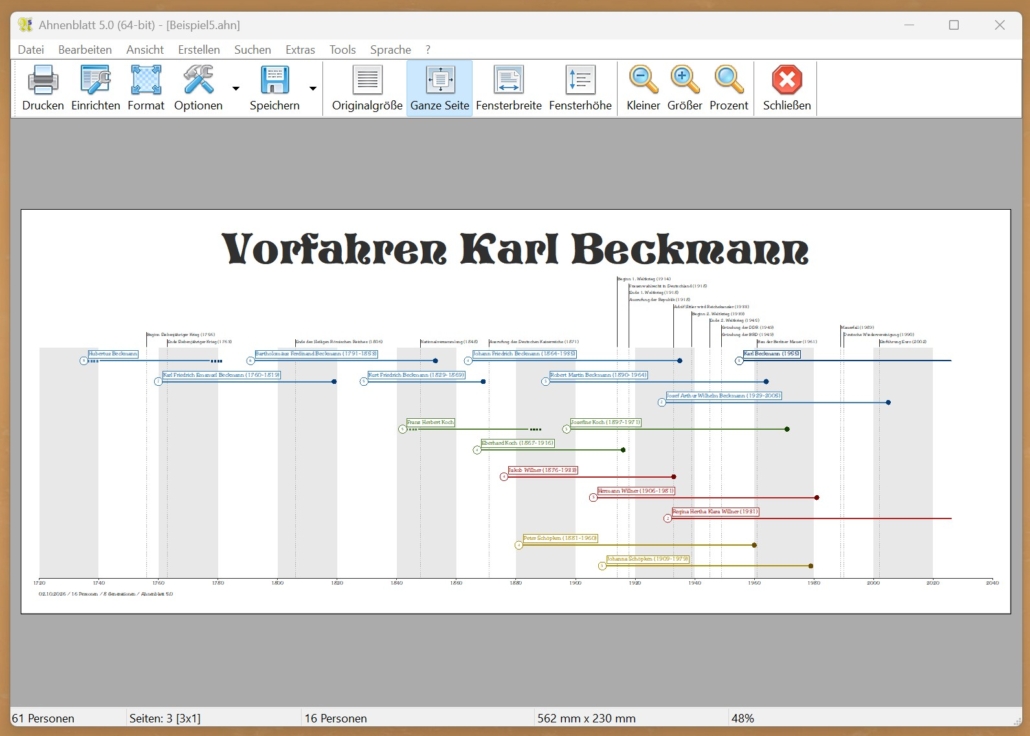Click Franz Herbert Koch label

[x=430, y=422]
